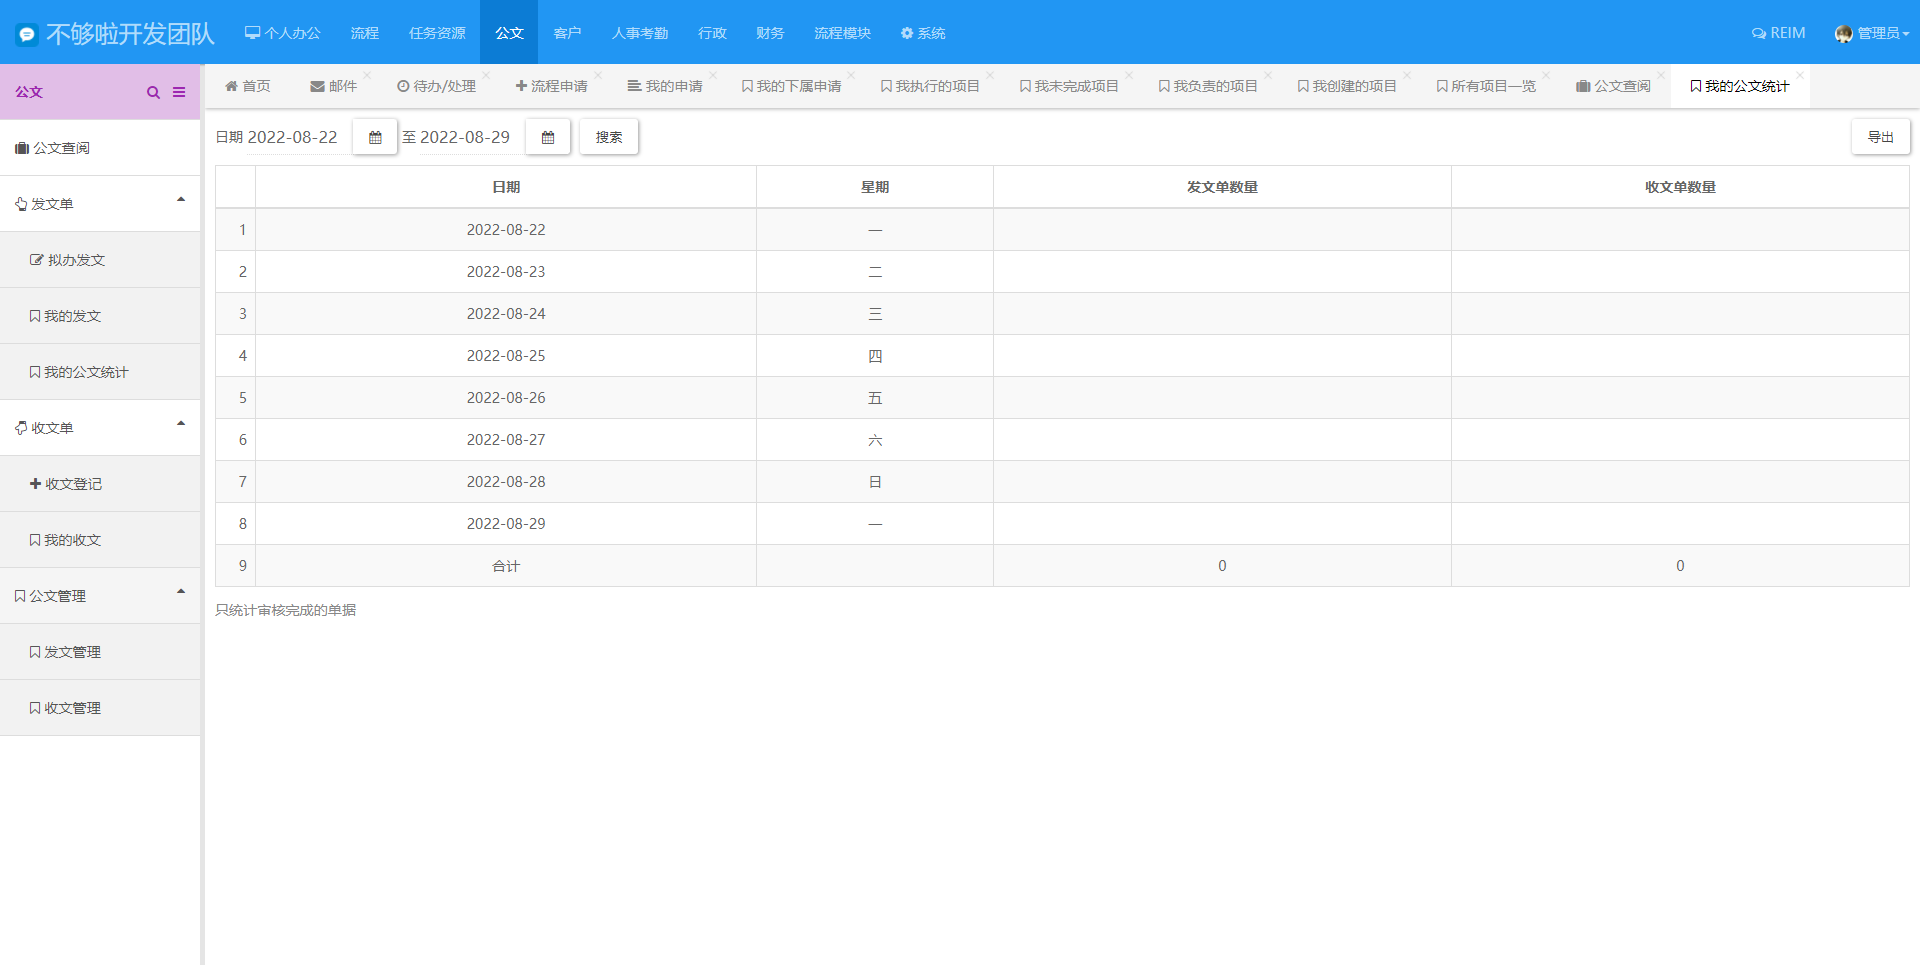This screenshot has width=1920, height=965.
Task: Open 流程 in top navigation
Action: (x=365, y=33)
